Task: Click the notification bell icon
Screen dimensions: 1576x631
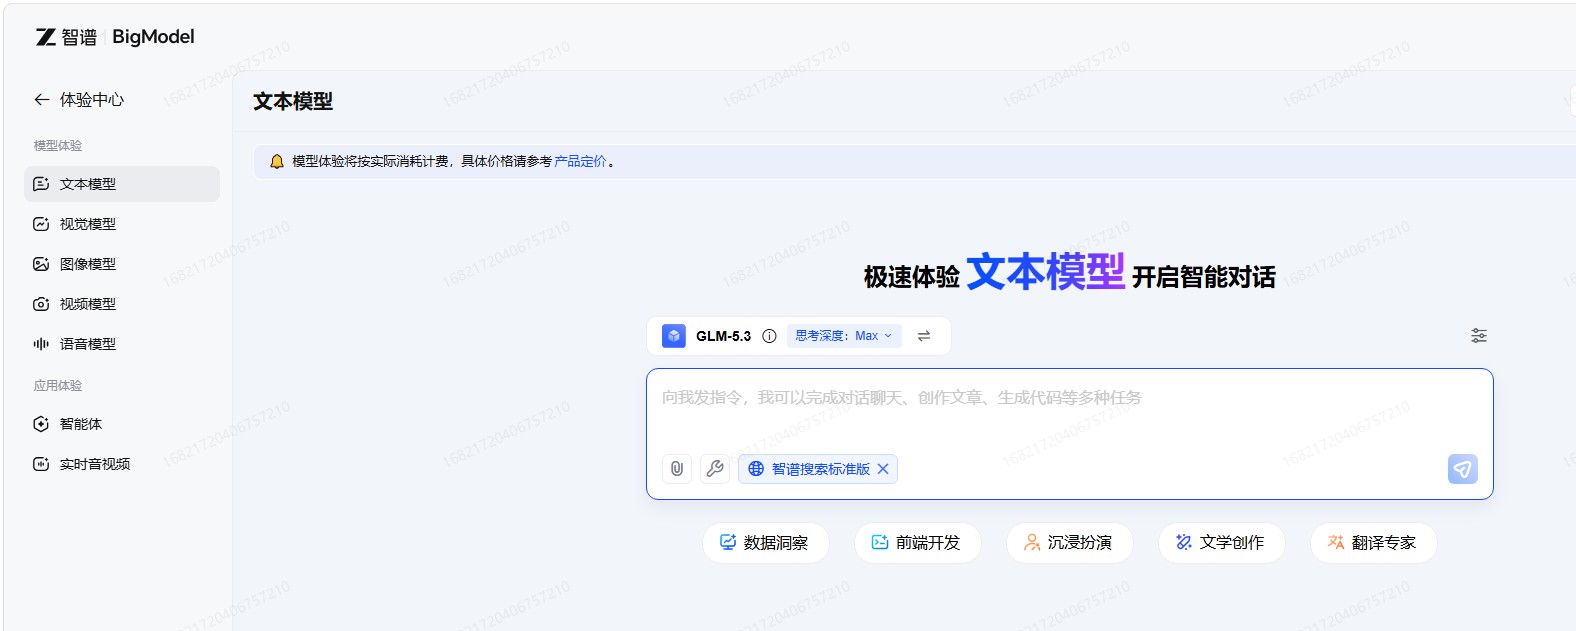Action: pyautogui.click(x=277, y=161)
